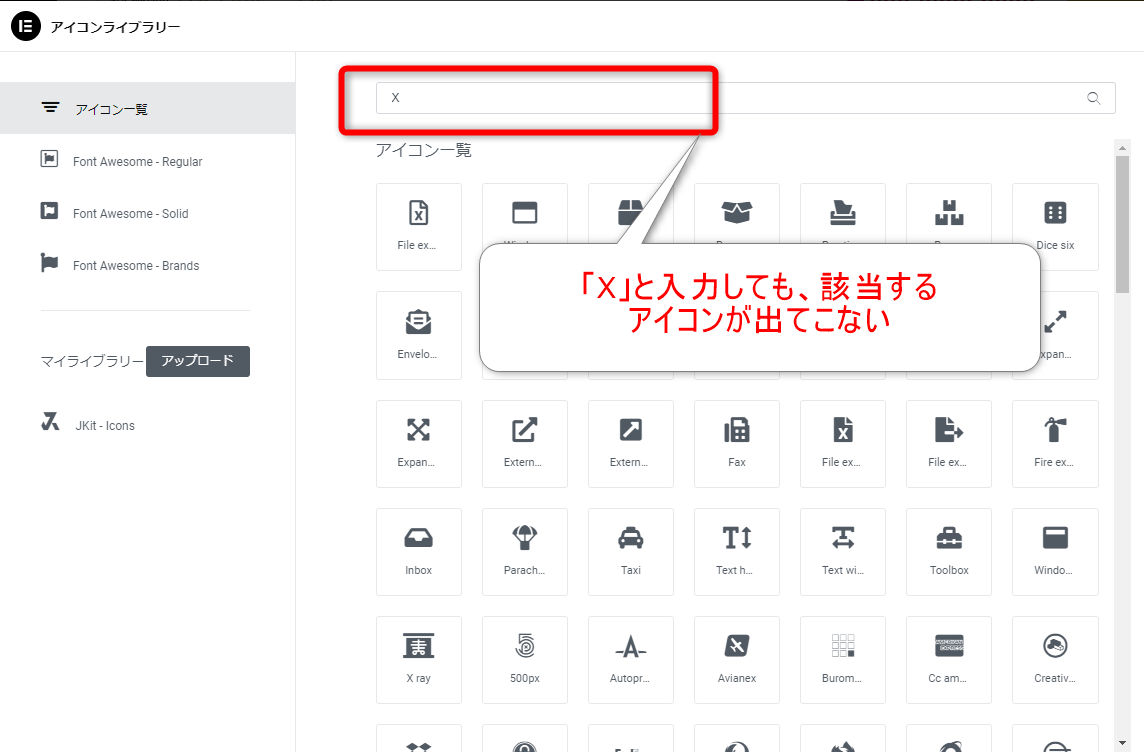Select the Fax icon
Viewport: 1144px width, 752px height.
pos(737,444)
